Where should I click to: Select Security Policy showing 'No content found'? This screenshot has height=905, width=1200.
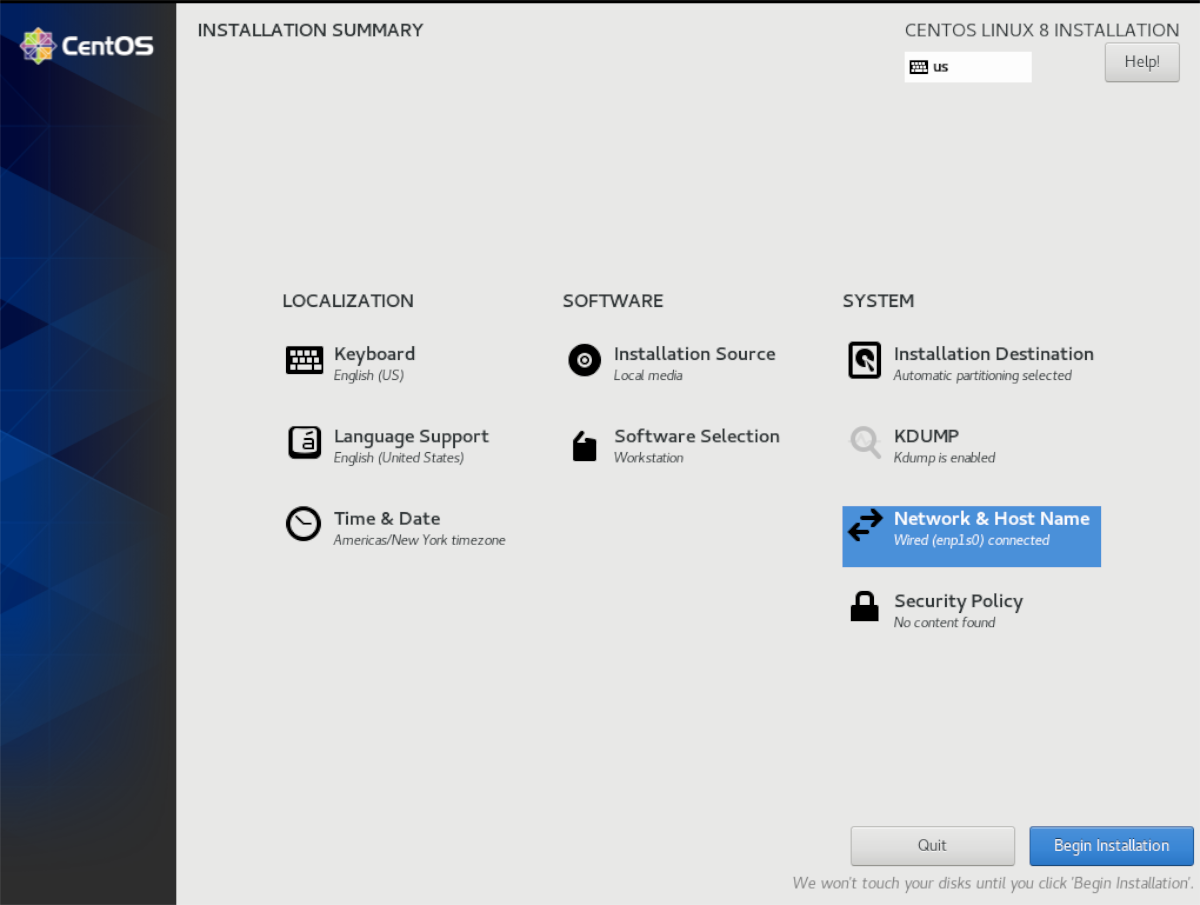click(958, 610)
